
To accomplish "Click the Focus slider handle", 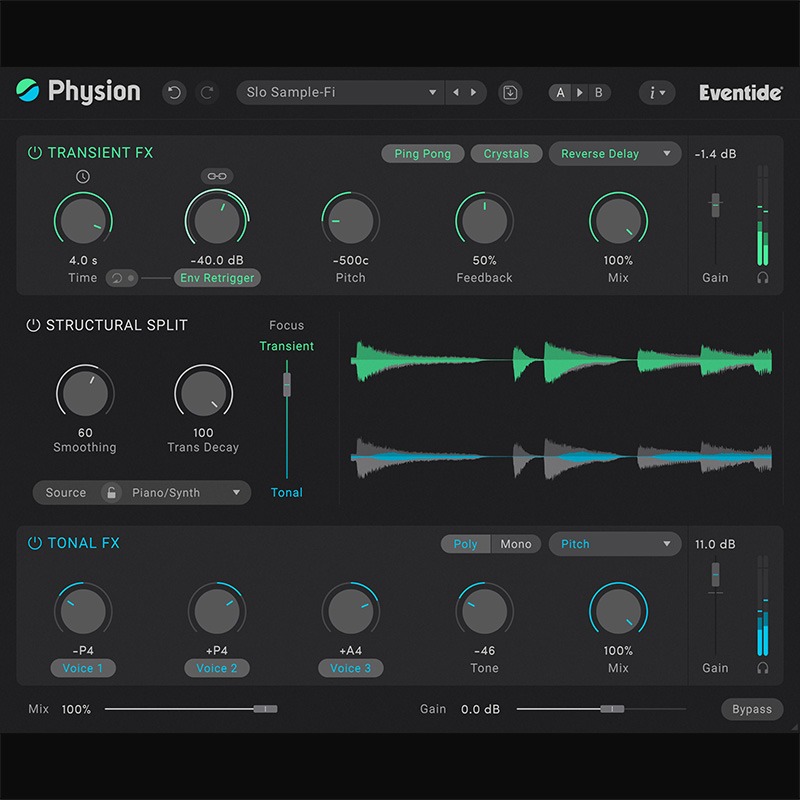I will pyautogui.click(x=287, y=384).
